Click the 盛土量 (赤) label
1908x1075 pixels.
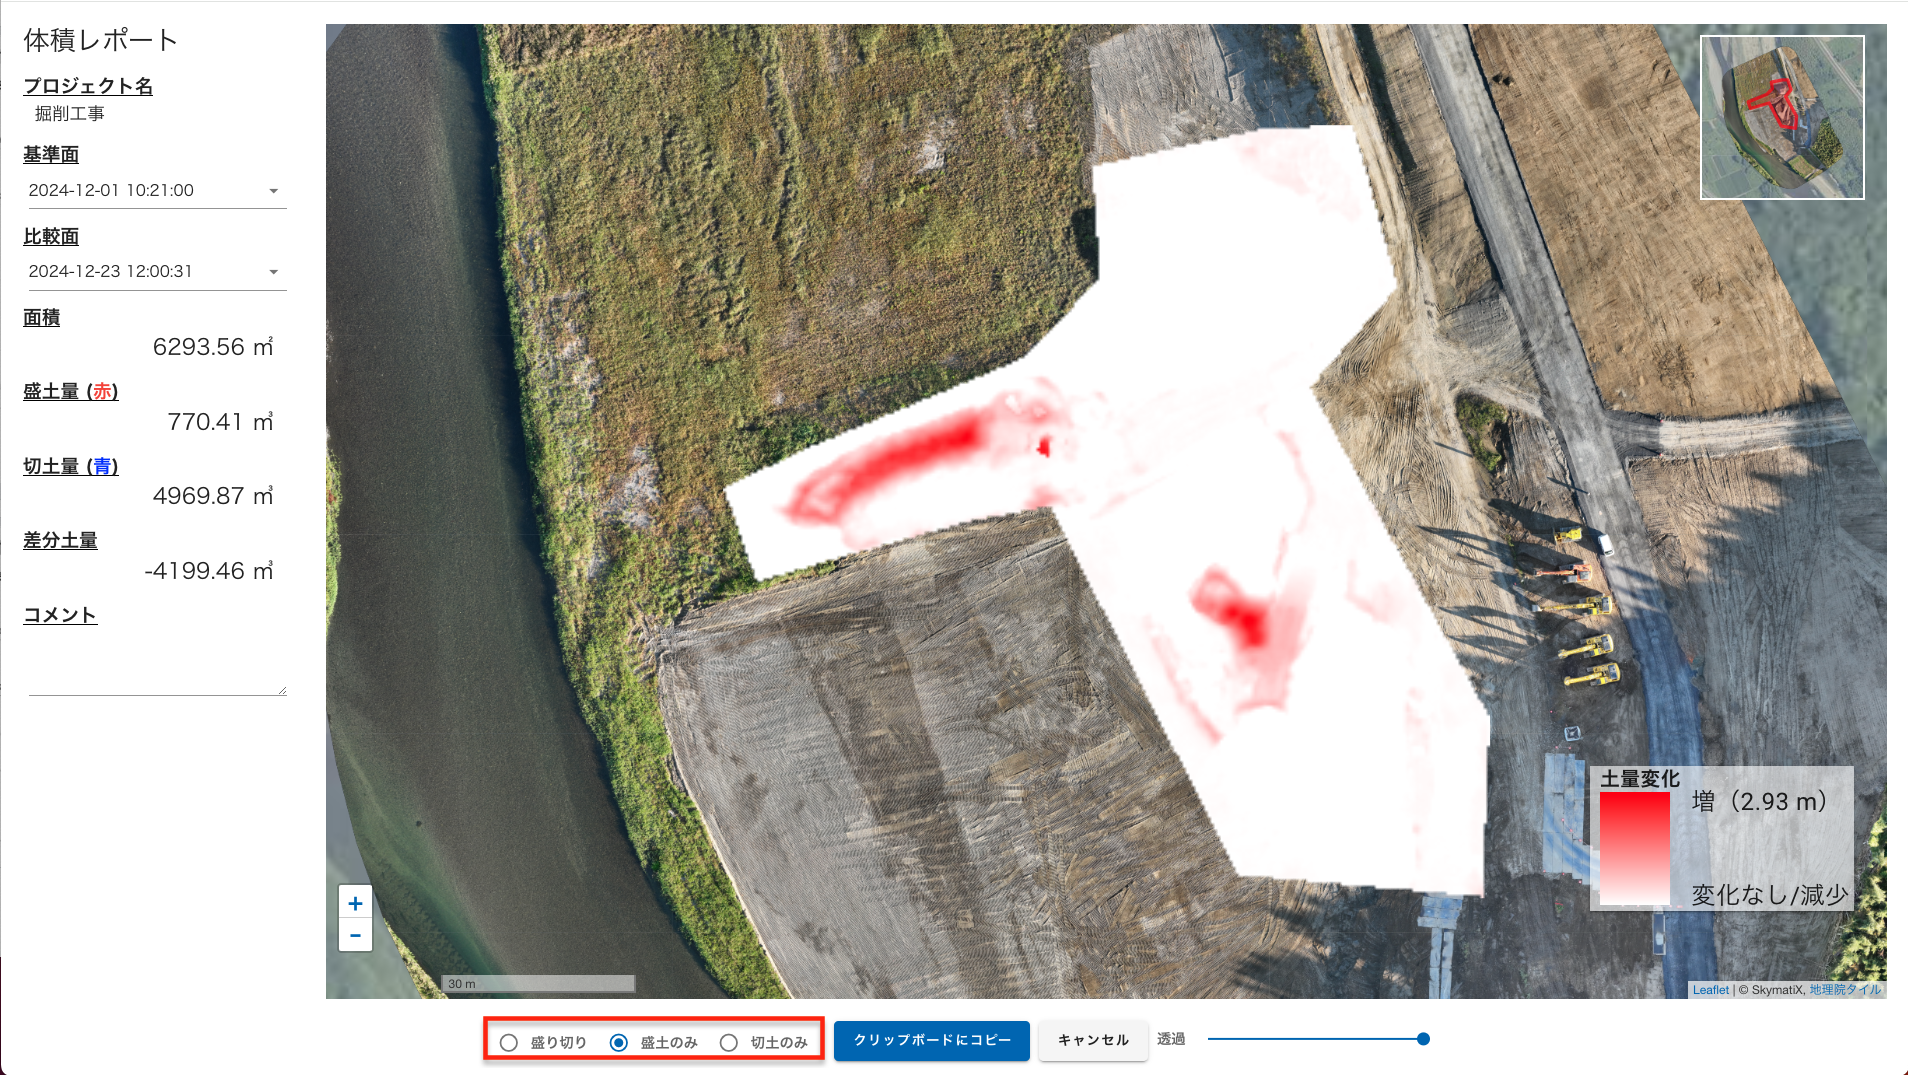71,391
